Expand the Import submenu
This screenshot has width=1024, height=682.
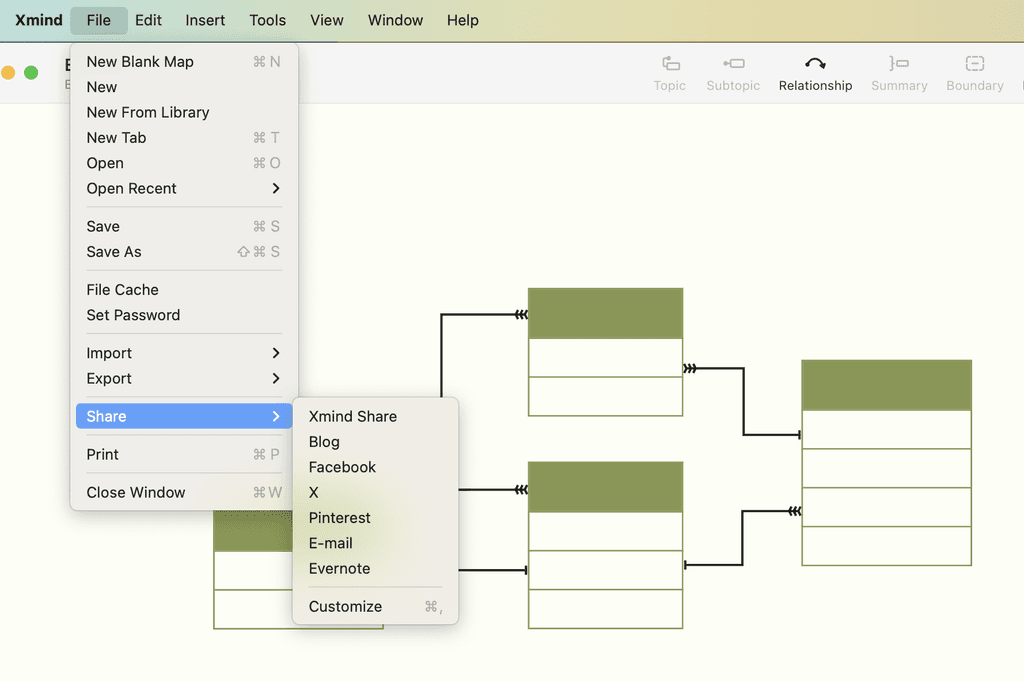(x=109, y=353)
